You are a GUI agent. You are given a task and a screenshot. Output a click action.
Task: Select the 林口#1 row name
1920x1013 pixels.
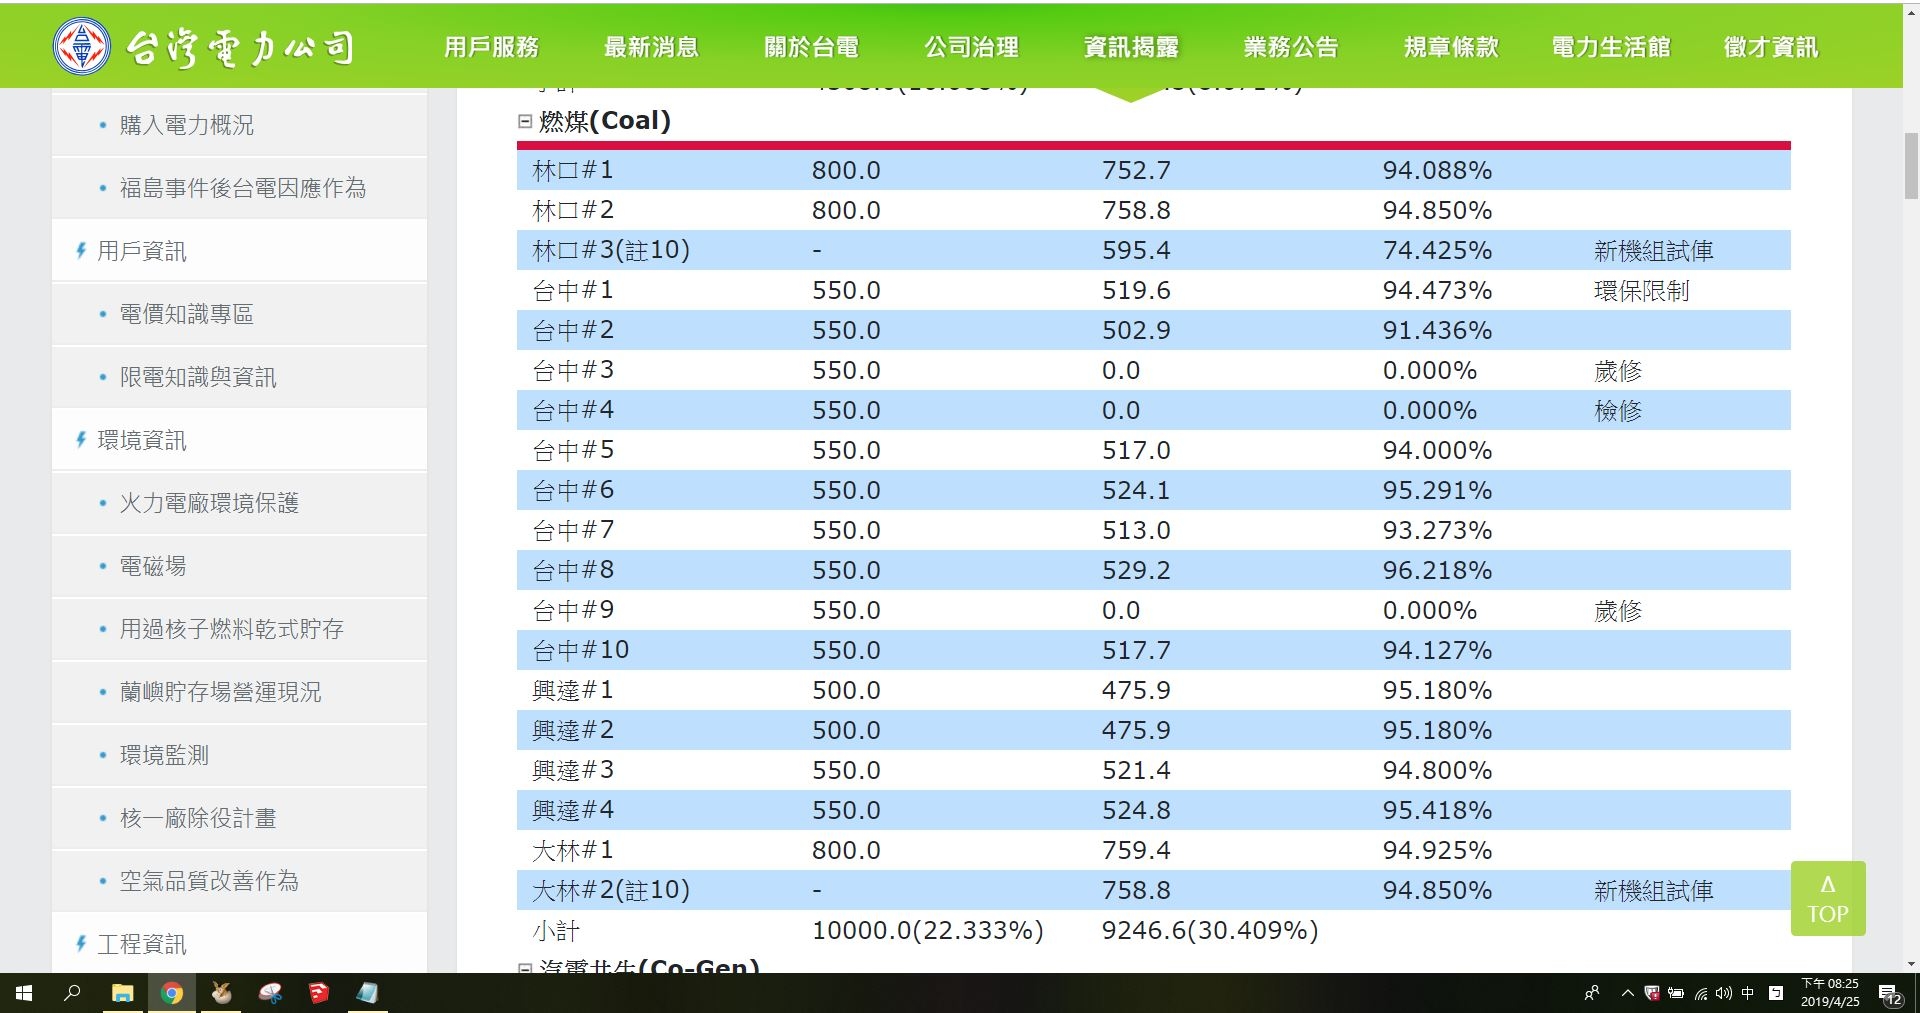[573, 171]
